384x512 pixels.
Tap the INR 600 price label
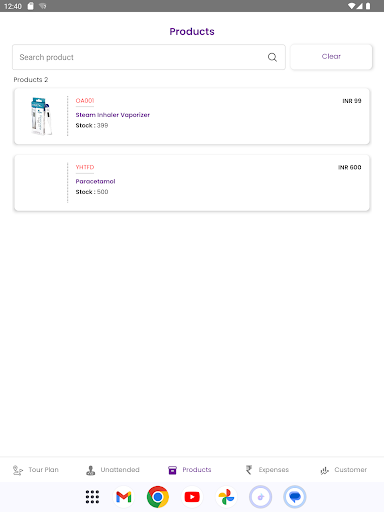coord(350,167)
